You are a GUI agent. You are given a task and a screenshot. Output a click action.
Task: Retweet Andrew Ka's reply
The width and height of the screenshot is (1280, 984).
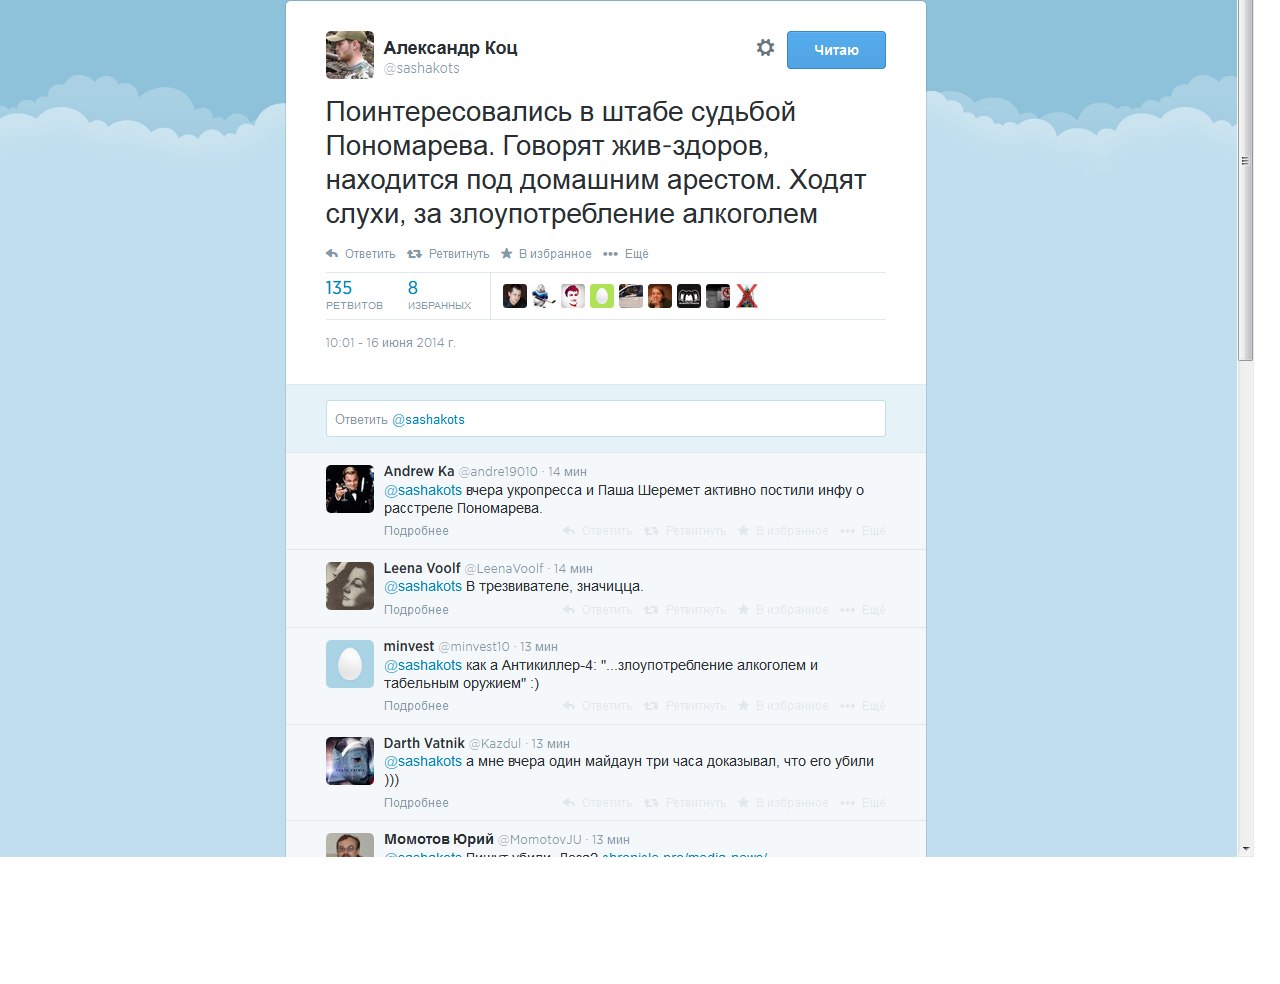point(685,531)
